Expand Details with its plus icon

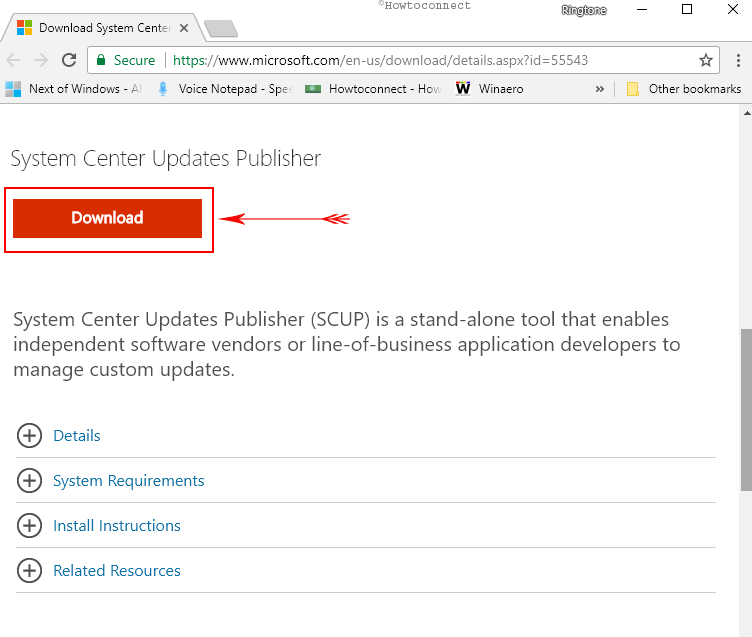29,436
